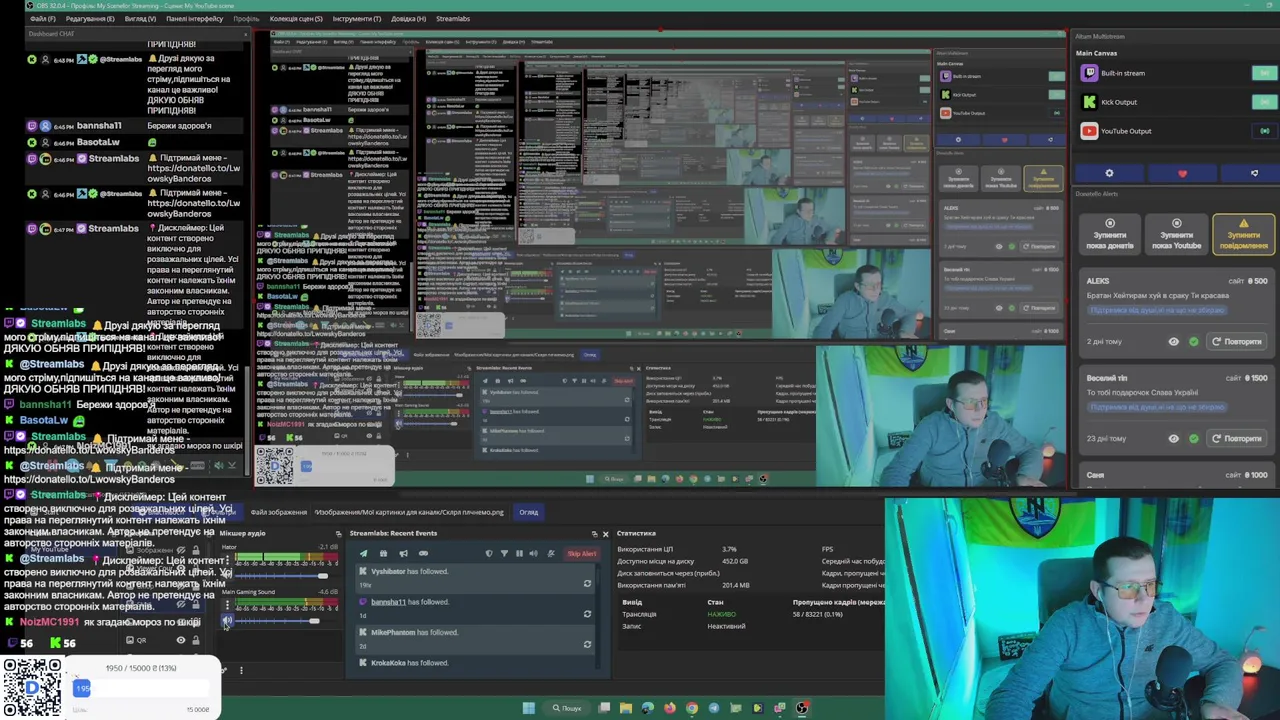Open the Вигляд (V) menu

[140, 19]
